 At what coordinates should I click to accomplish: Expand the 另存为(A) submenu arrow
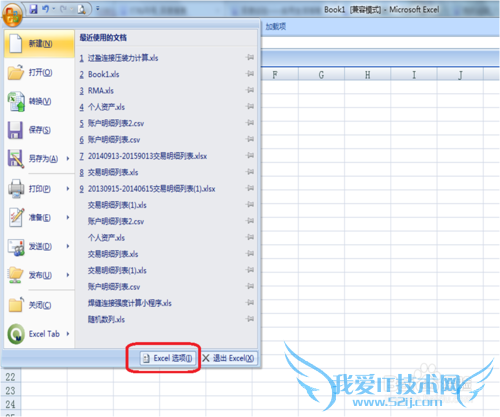point(68,159)
